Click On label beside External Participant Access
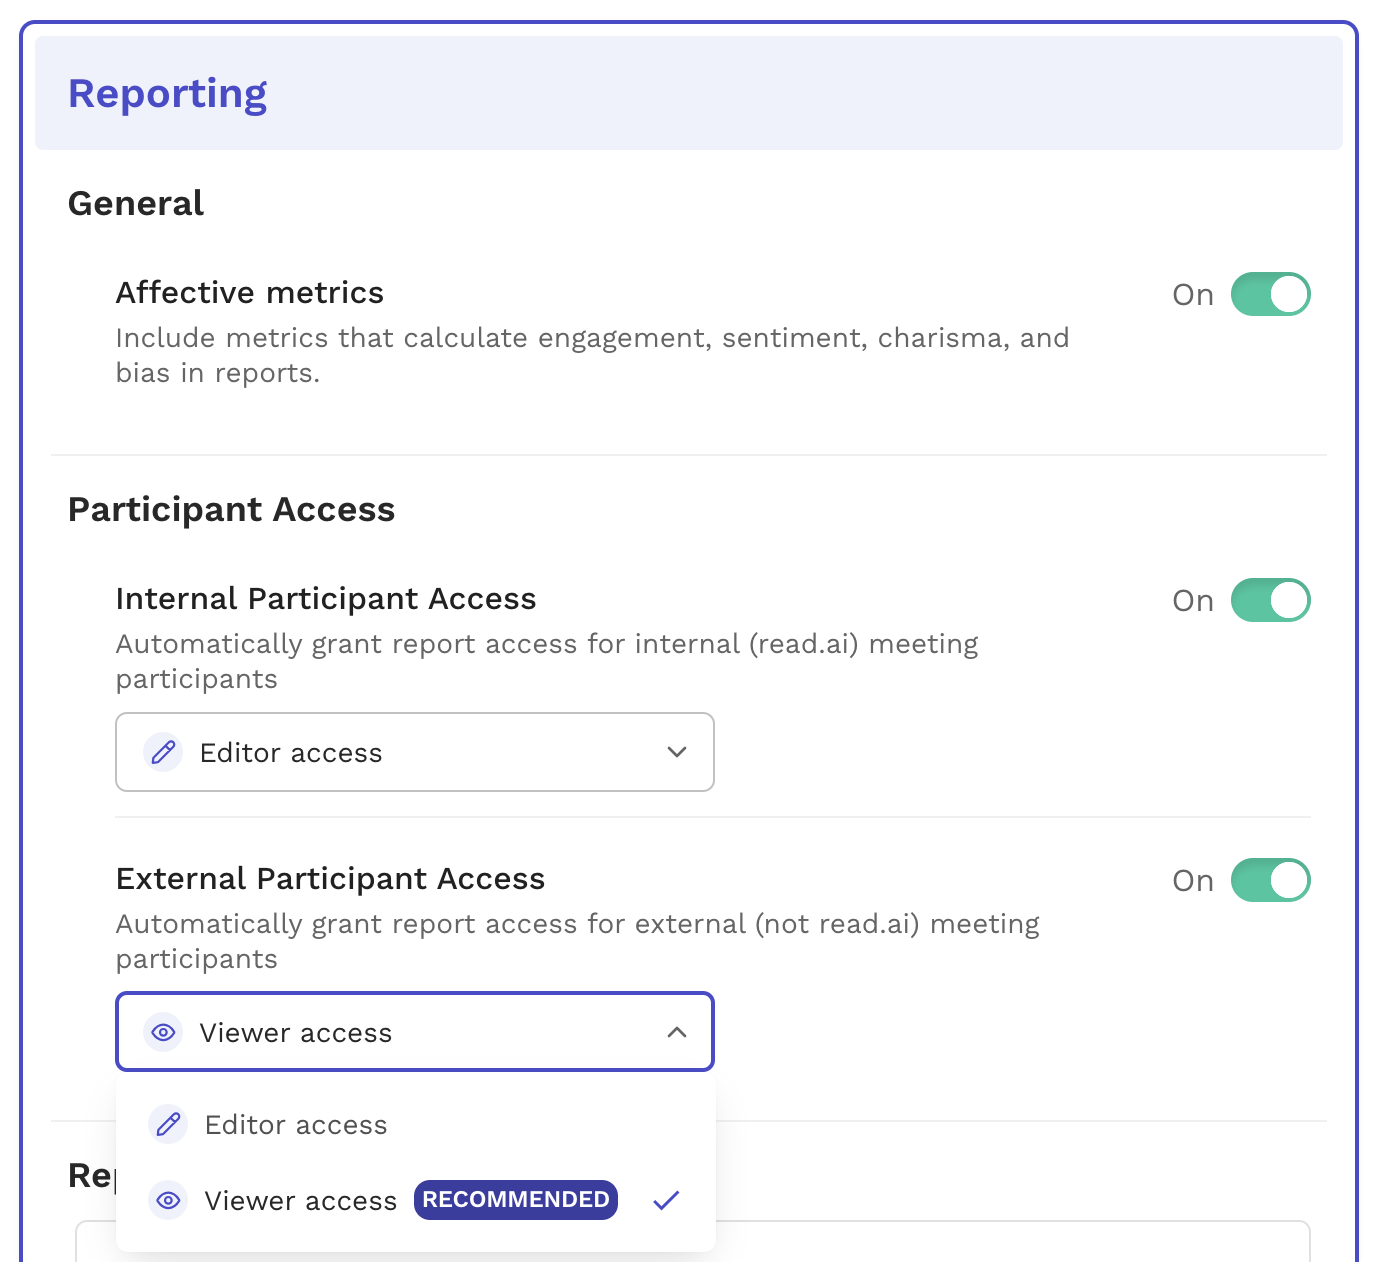The height and width of the screenshot is (1262, 1386). point(1193,881)
